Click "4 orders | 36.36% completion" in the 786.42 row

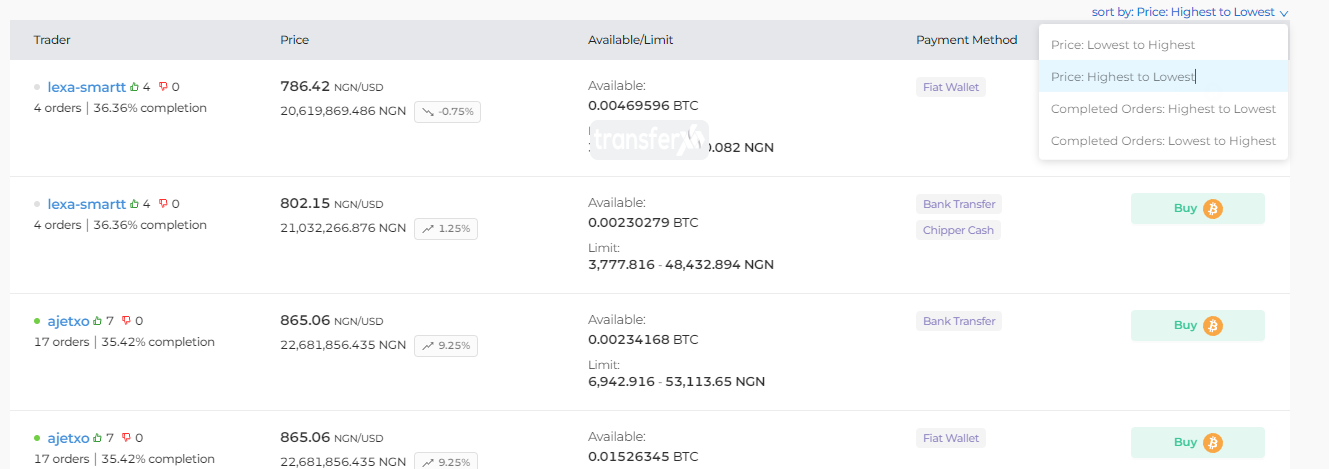tap(120, 108)
